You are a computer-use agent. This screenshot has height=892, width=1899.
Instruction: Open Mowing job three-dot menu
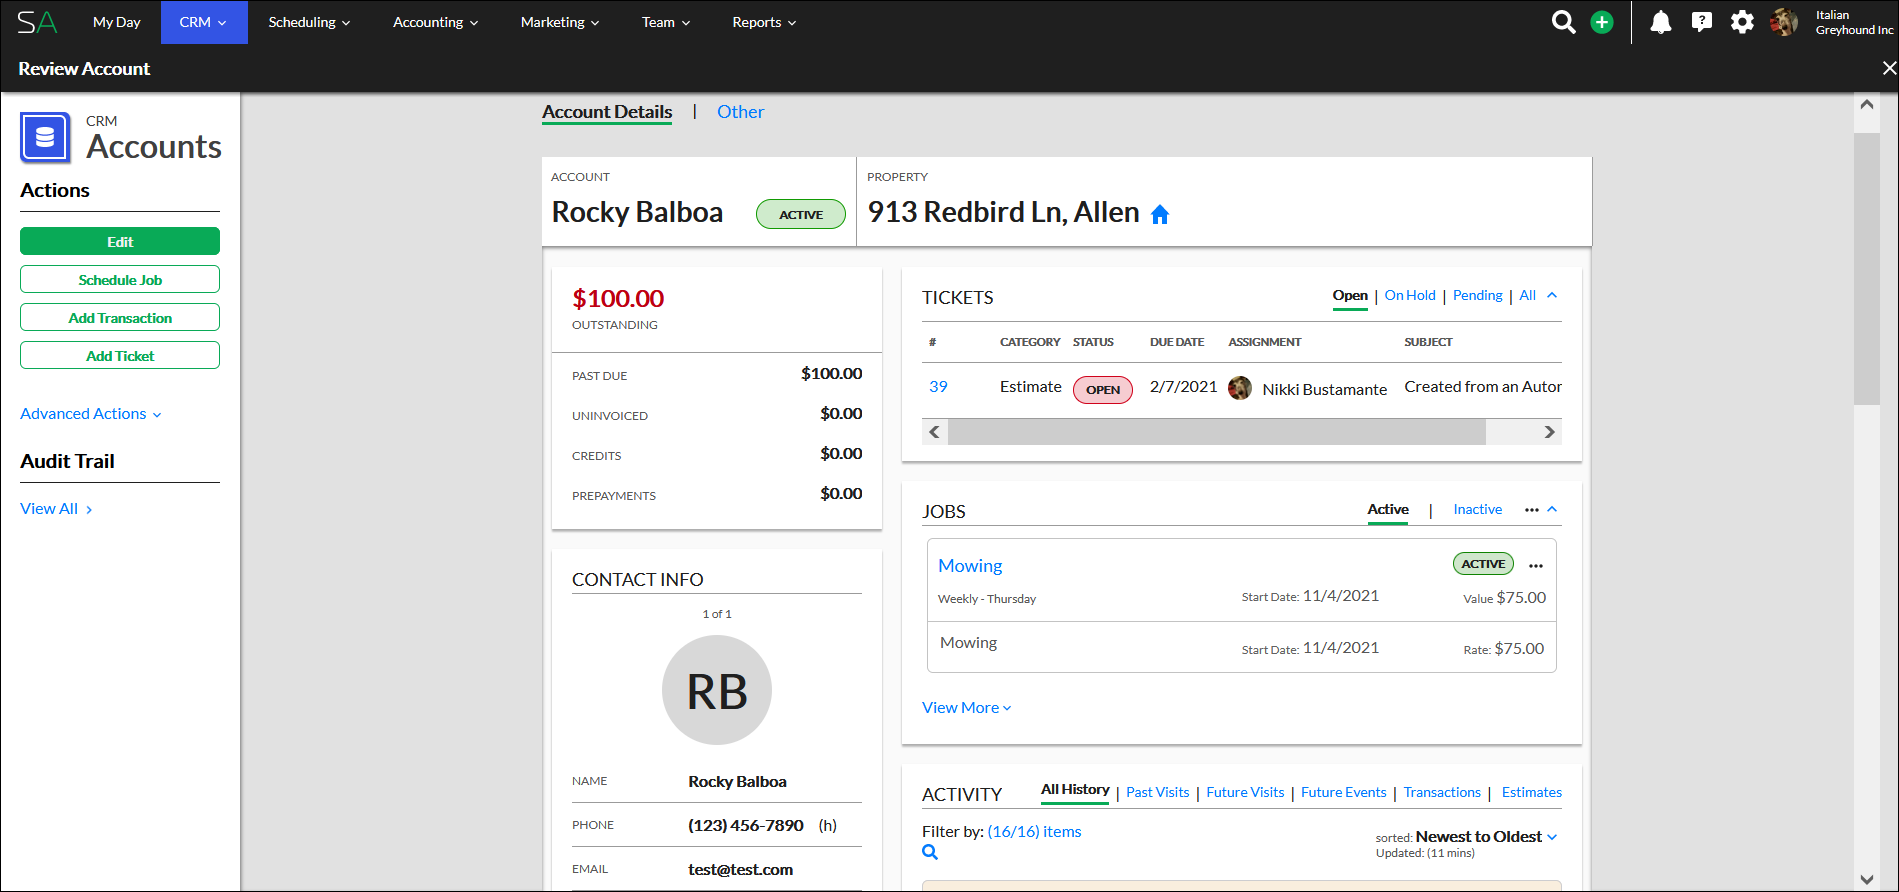click(x=1536, y=566)
